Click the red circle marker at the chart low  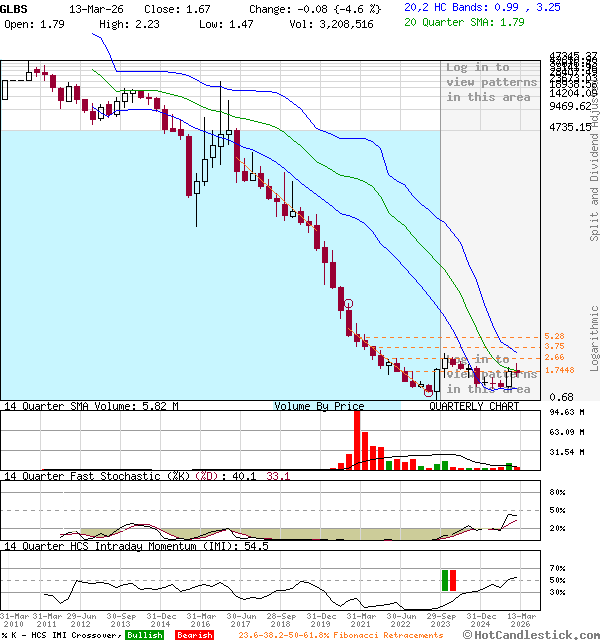coord(428,393)
